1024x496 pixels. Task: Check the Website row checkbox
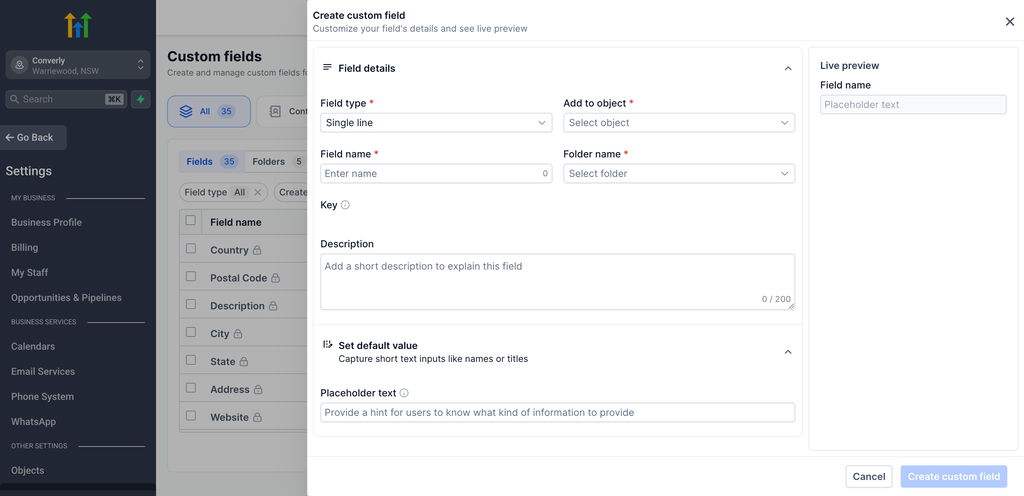(x=191, y=416)
